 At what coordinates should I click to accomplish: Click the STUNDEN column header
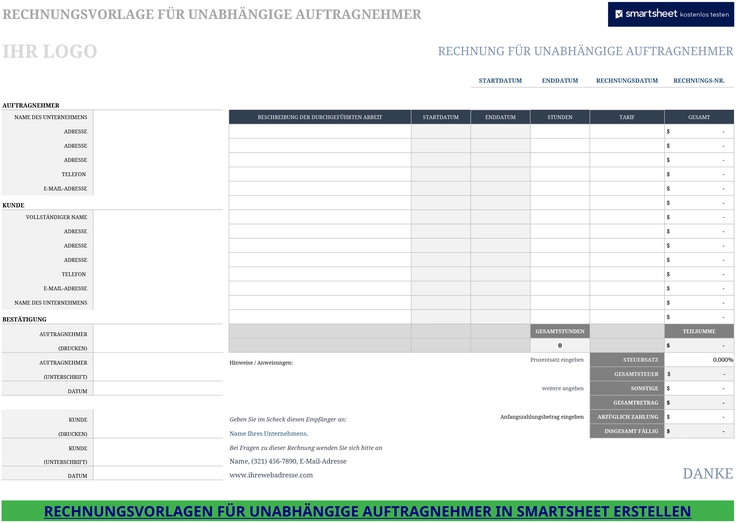click(560, 117)
